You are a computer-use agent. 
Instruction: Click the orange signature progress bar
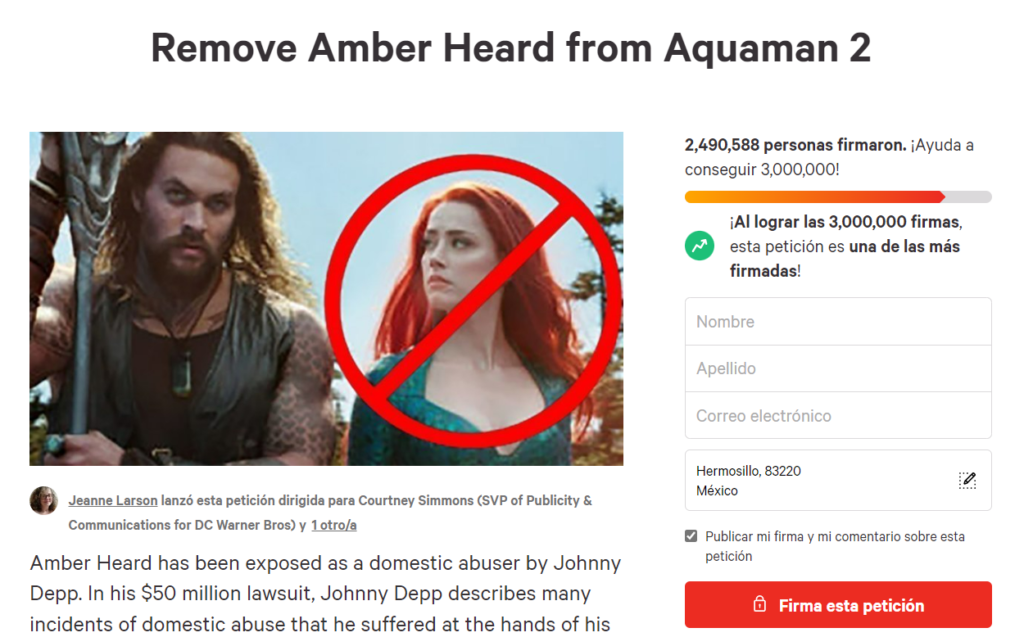coord(838,197)
